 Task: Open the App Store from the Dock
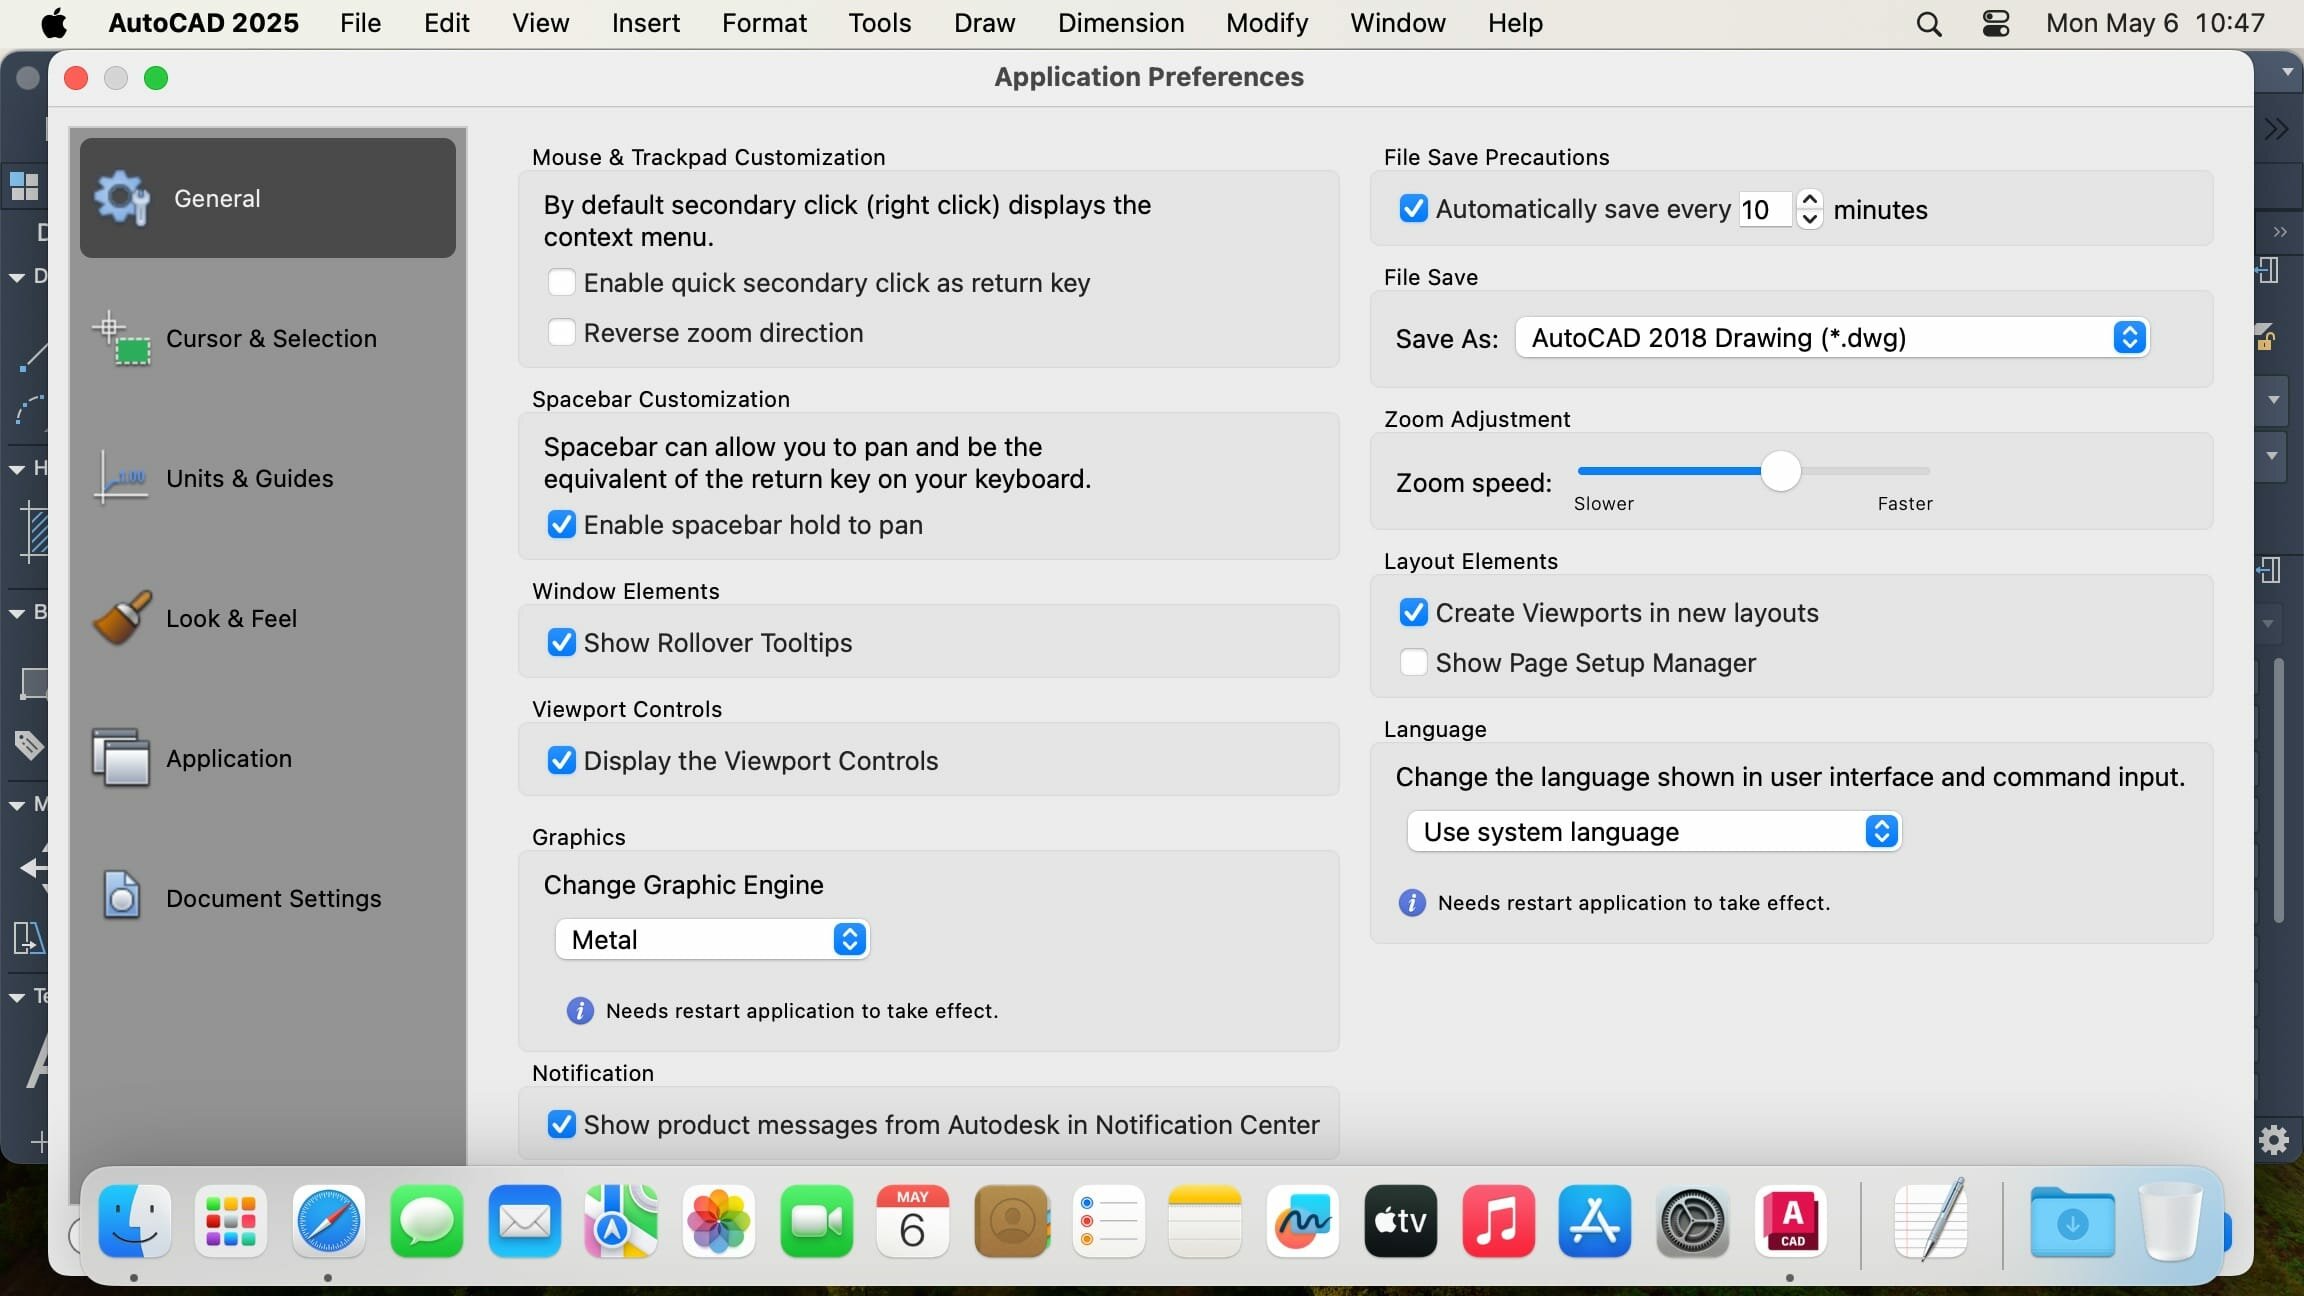coord(1595,1221)
